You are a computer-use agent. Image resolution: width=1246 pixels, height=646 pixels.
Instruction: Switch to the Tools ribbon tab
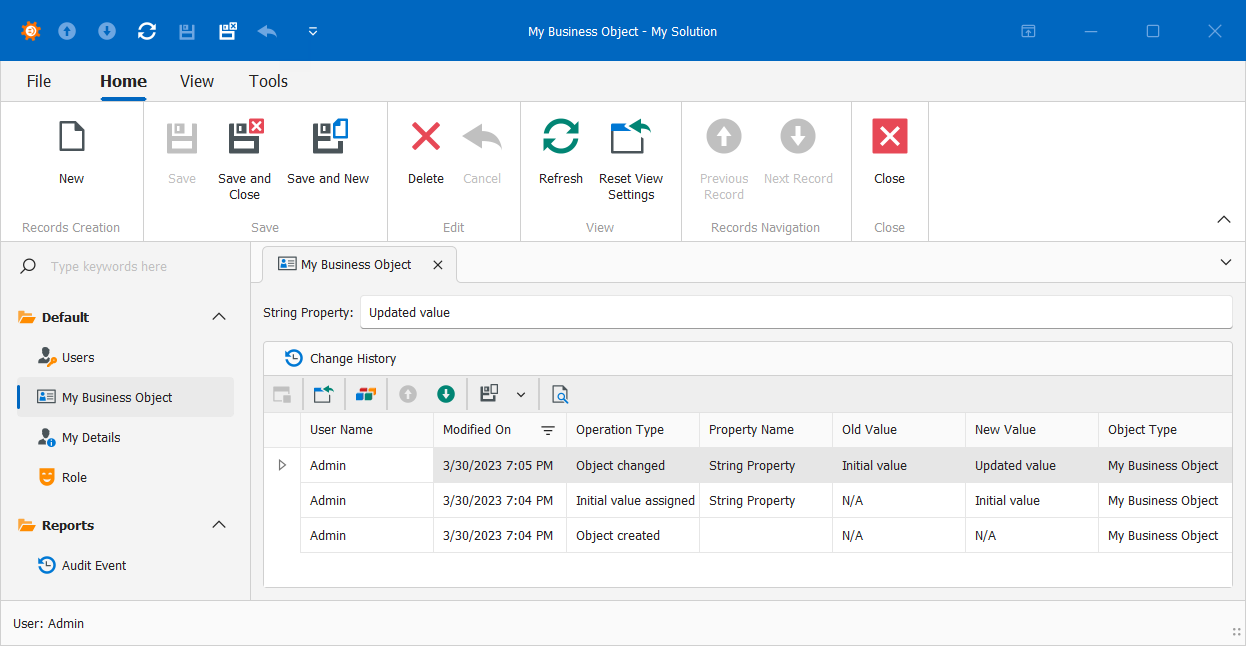click(269, 81)
